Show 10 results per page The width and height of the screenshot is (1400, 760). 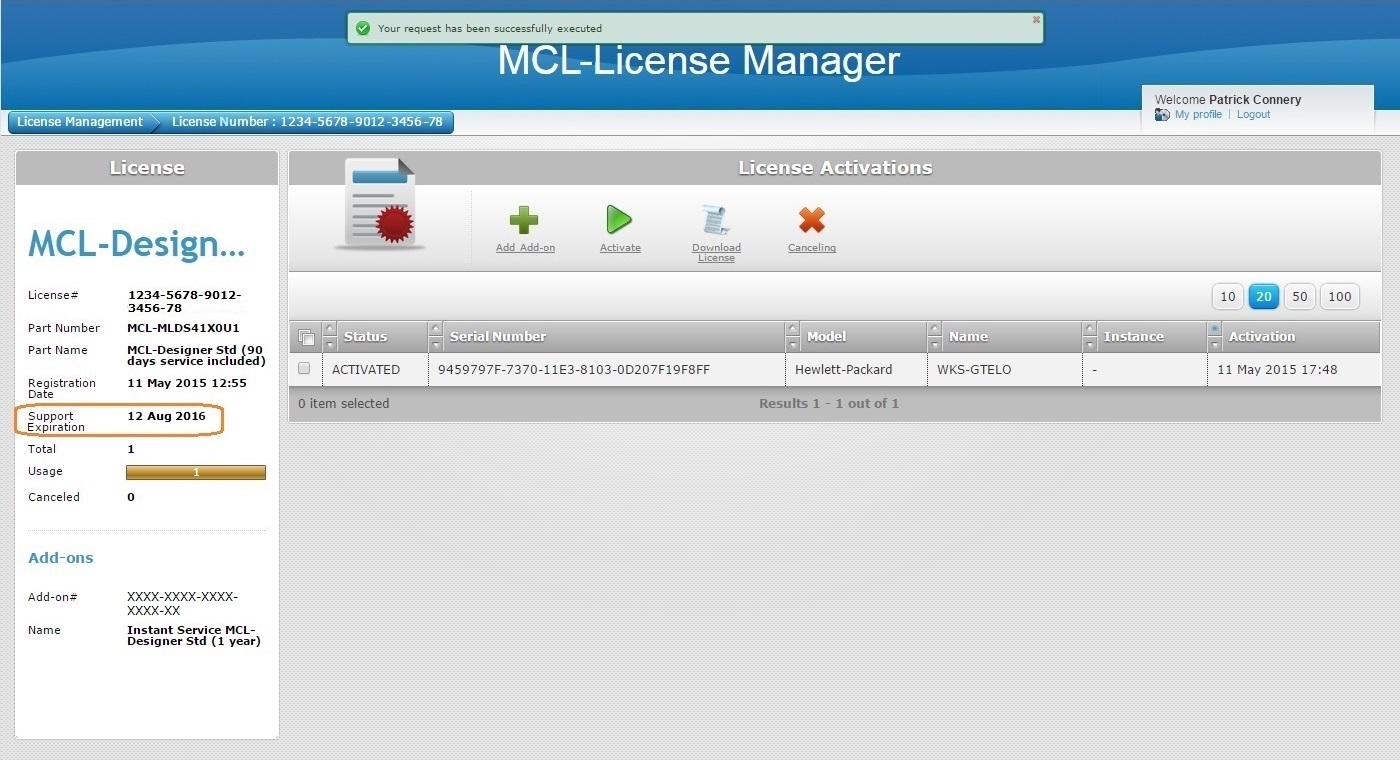(x=1227, y=297)
